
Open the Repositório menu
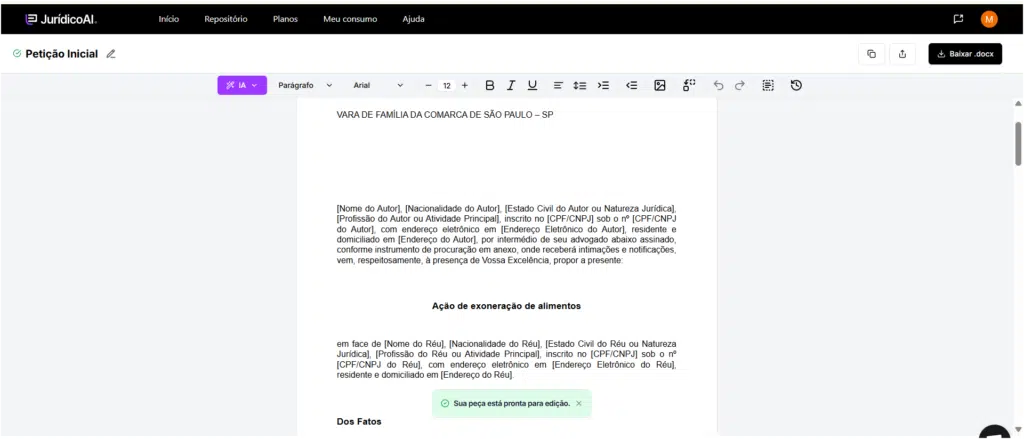tap(225, 19)
